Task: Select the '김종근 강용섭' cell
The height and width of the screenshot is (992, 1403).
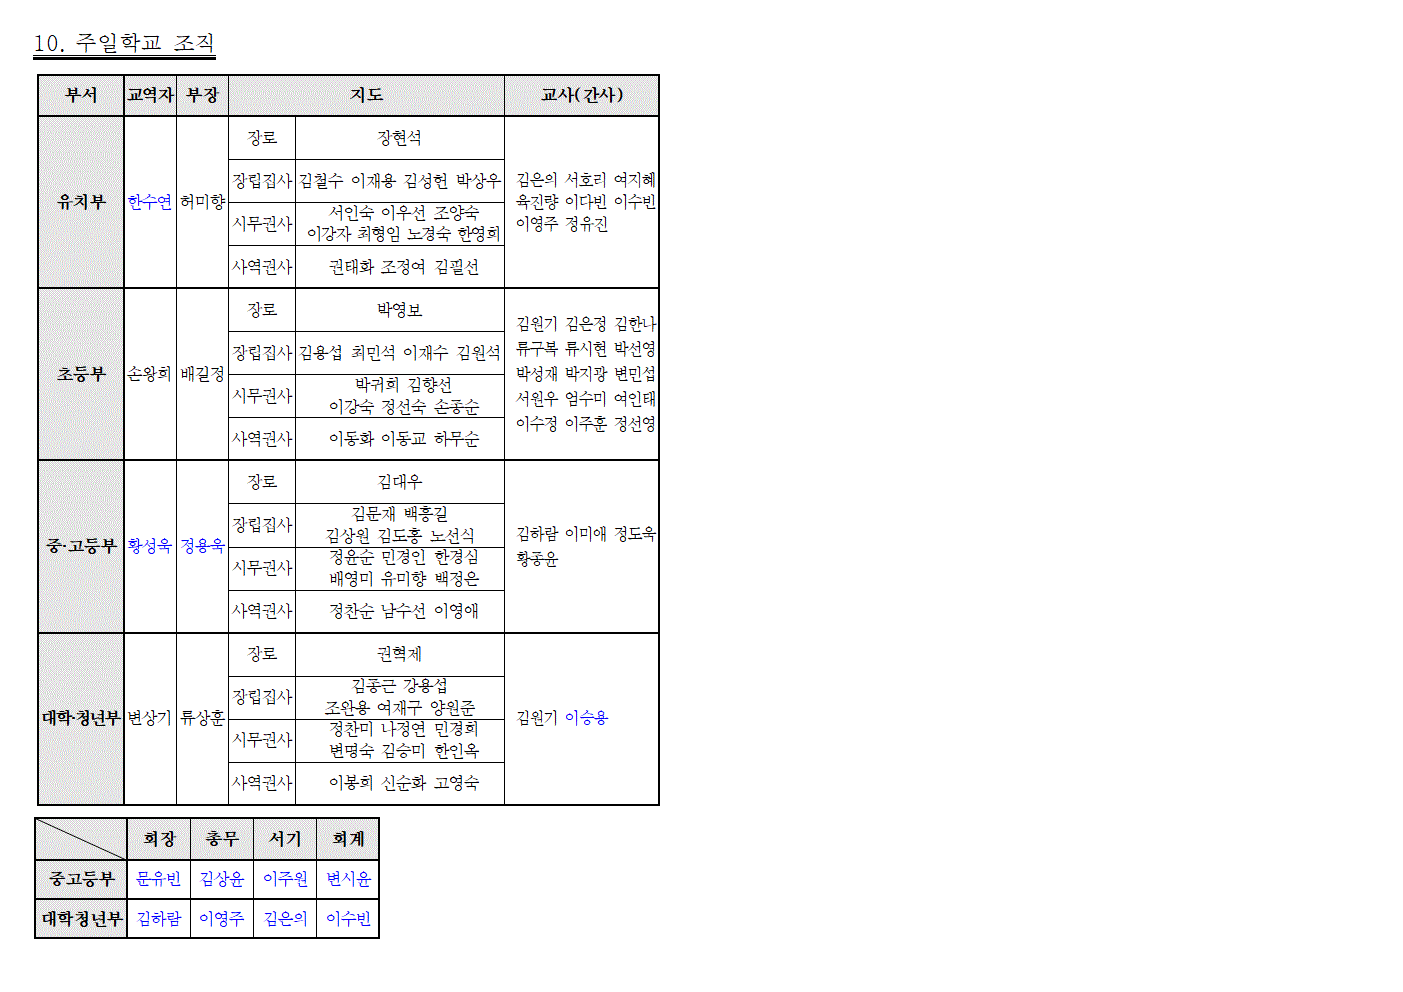Action: [400, 697]
